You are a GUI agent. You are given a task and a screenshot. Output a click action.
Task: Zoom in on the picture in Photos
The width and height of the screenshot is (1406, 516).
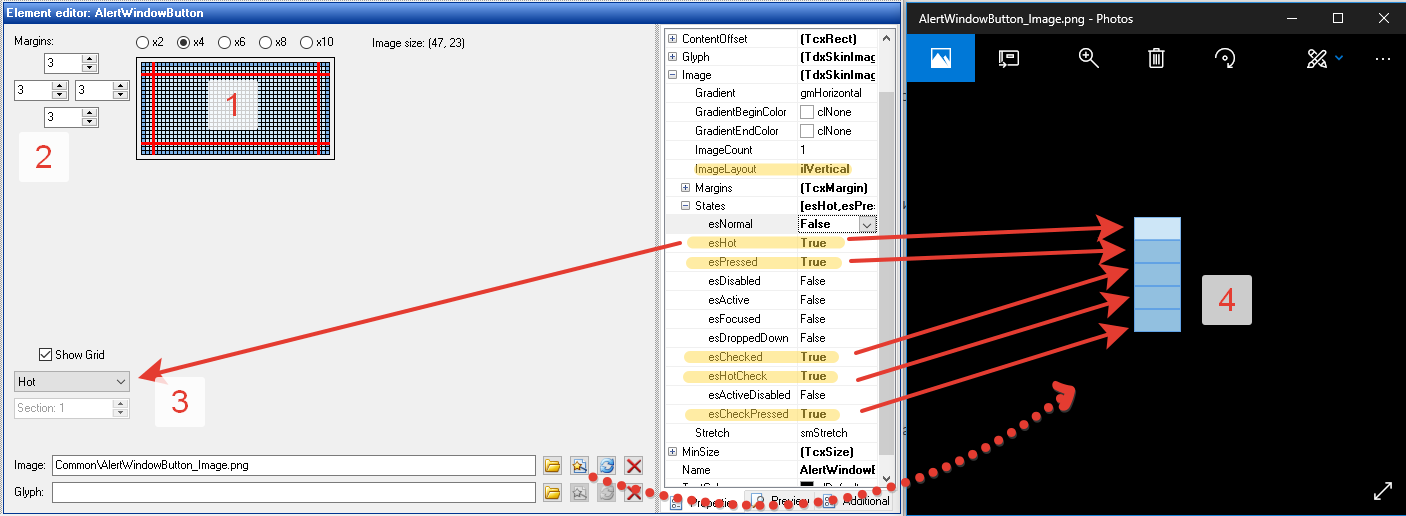coord(1089,59)
